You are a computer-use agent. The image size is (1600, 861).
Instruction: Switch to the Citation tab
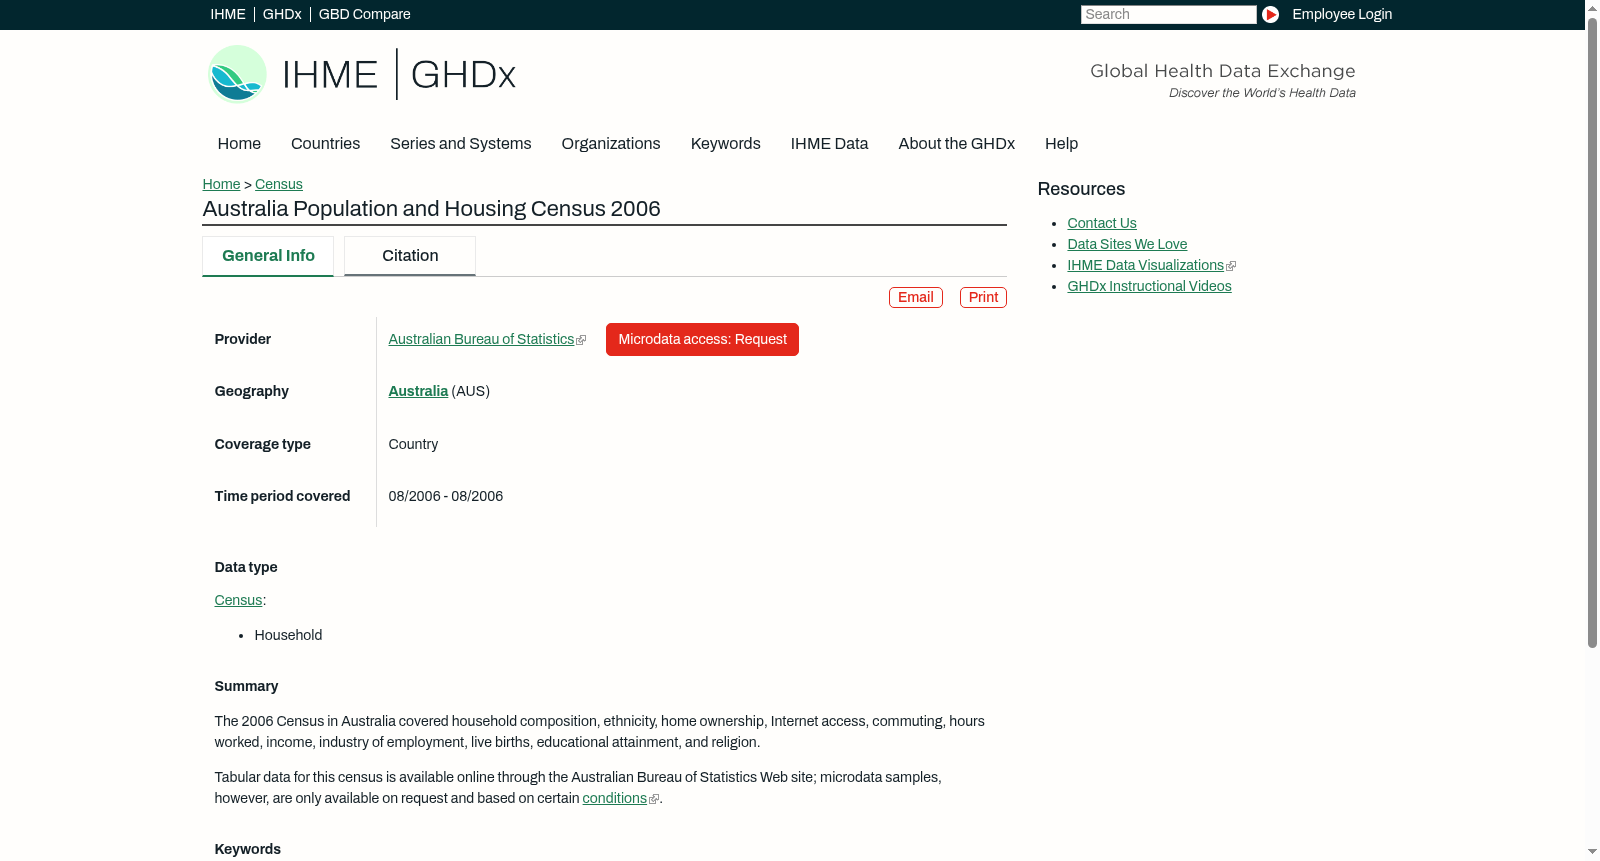tap(410, 256)
